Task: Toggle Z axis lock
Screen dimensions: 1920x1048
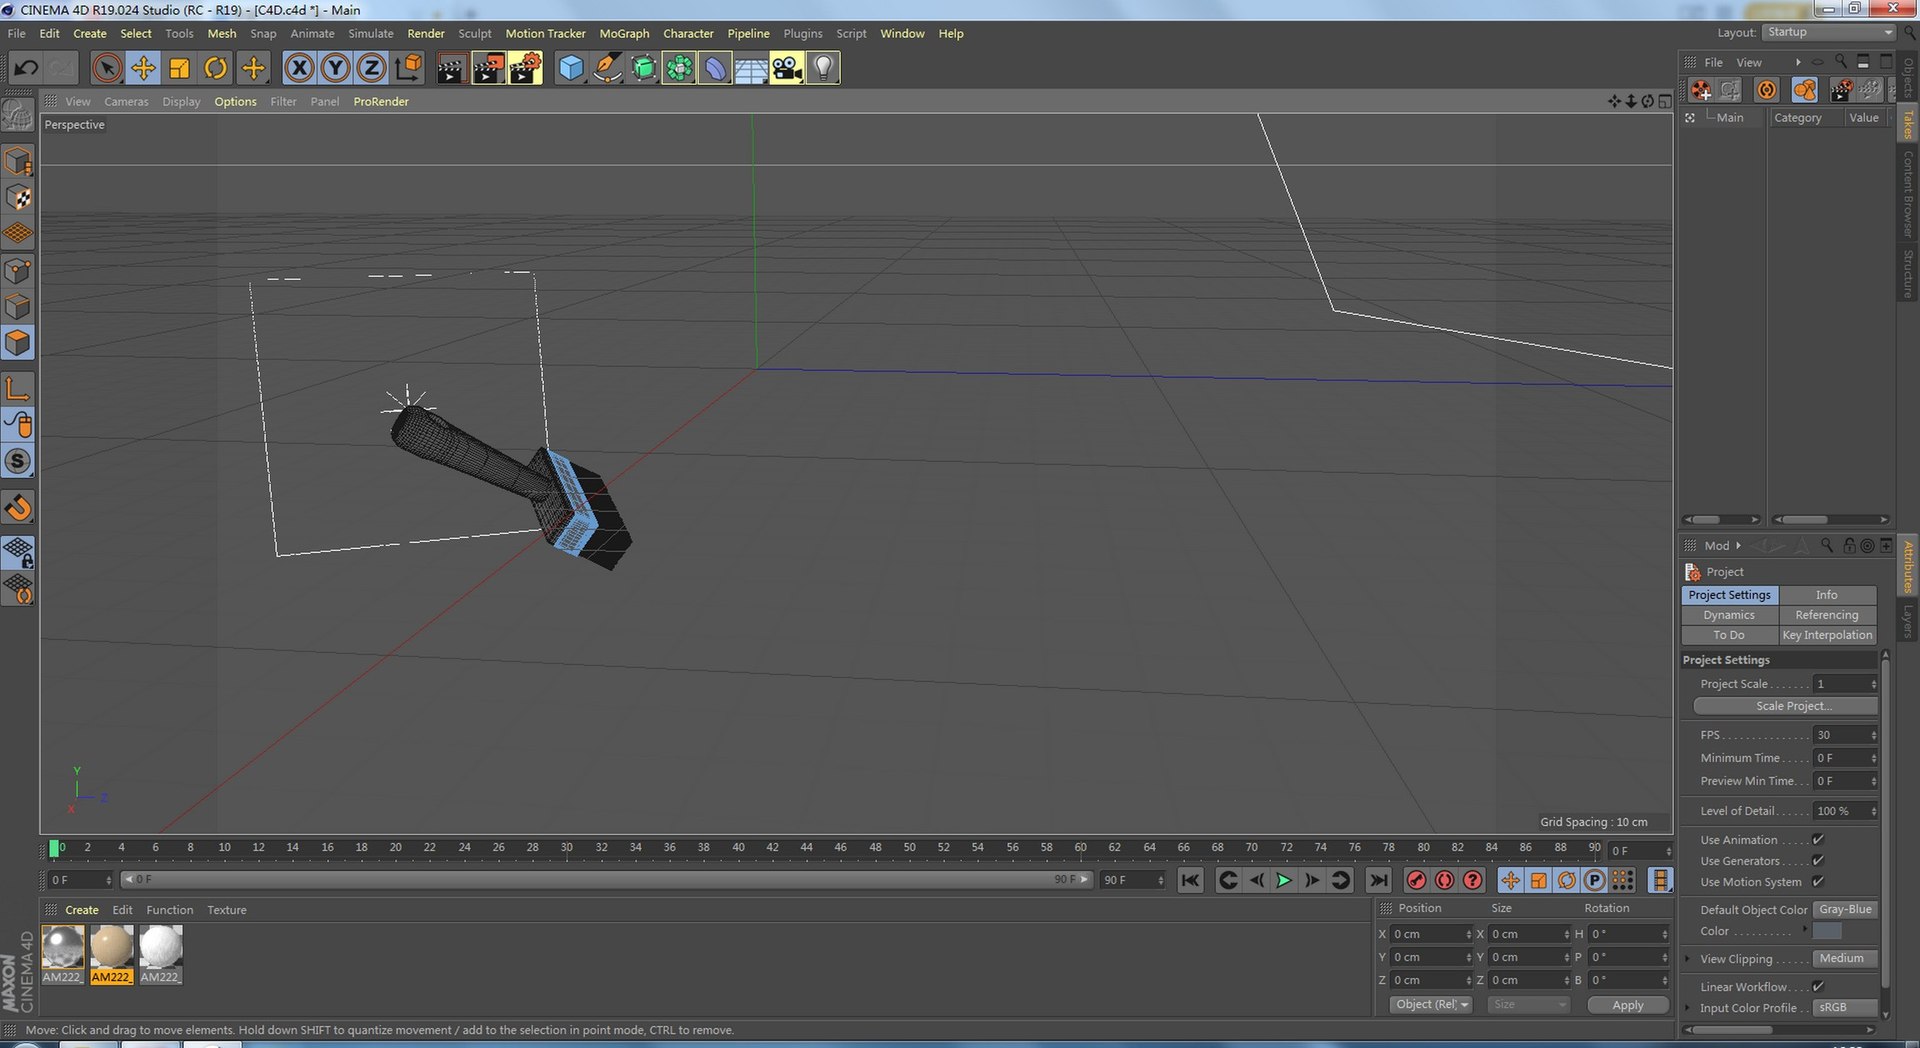Action: click(371, 68)
